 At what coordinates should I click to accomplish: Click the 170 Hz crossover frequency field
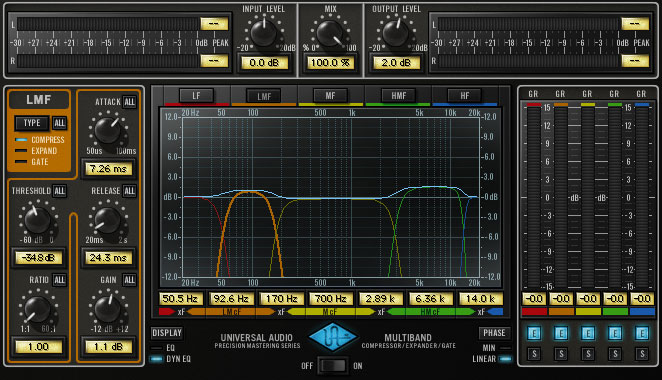282,299
